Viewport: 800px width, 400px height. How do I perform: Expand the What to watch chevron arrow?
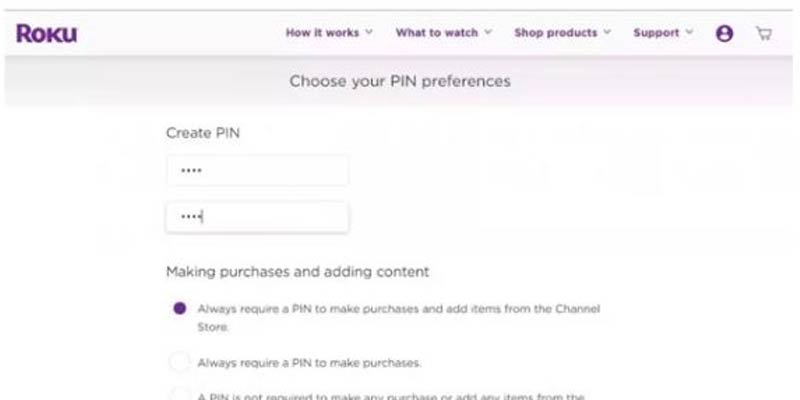(x=488, y=32)
